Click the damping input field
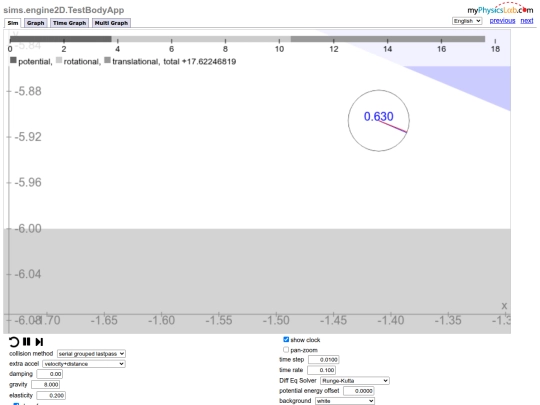This screenshot has height=405, width=540. (x=50, y=374)
